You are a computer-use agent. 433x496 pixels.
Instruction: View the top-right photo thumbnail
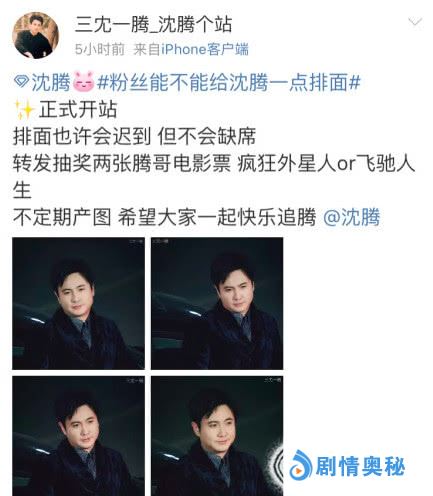click(x=217, y=303)
